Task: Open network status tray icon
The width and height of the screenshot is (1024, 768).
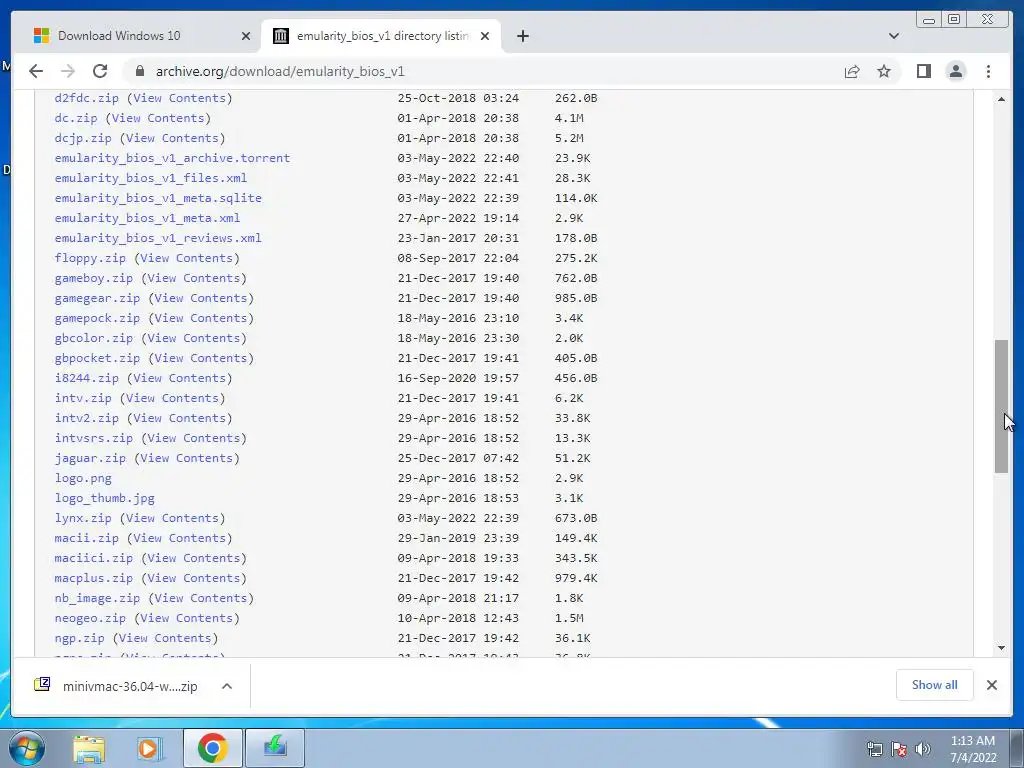Action: click(874, 749)
